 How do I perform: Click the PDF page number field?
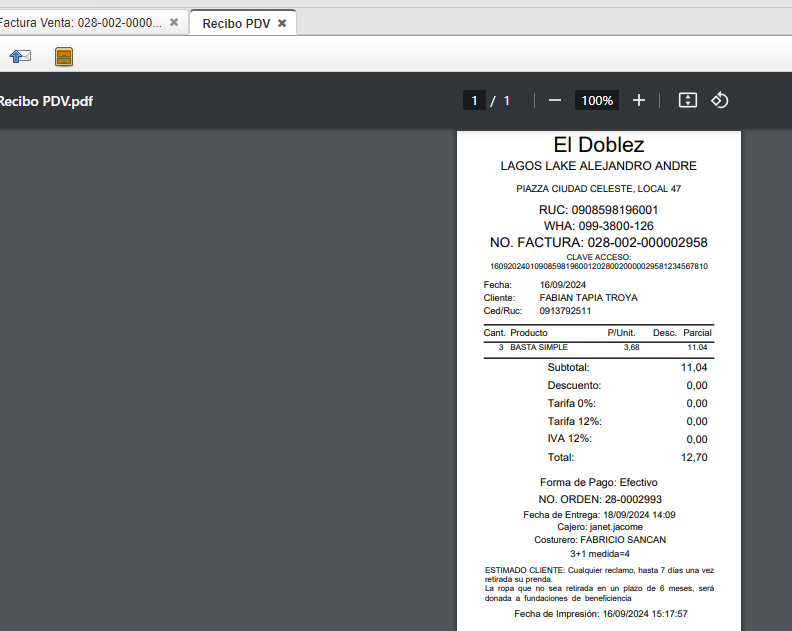475,100
